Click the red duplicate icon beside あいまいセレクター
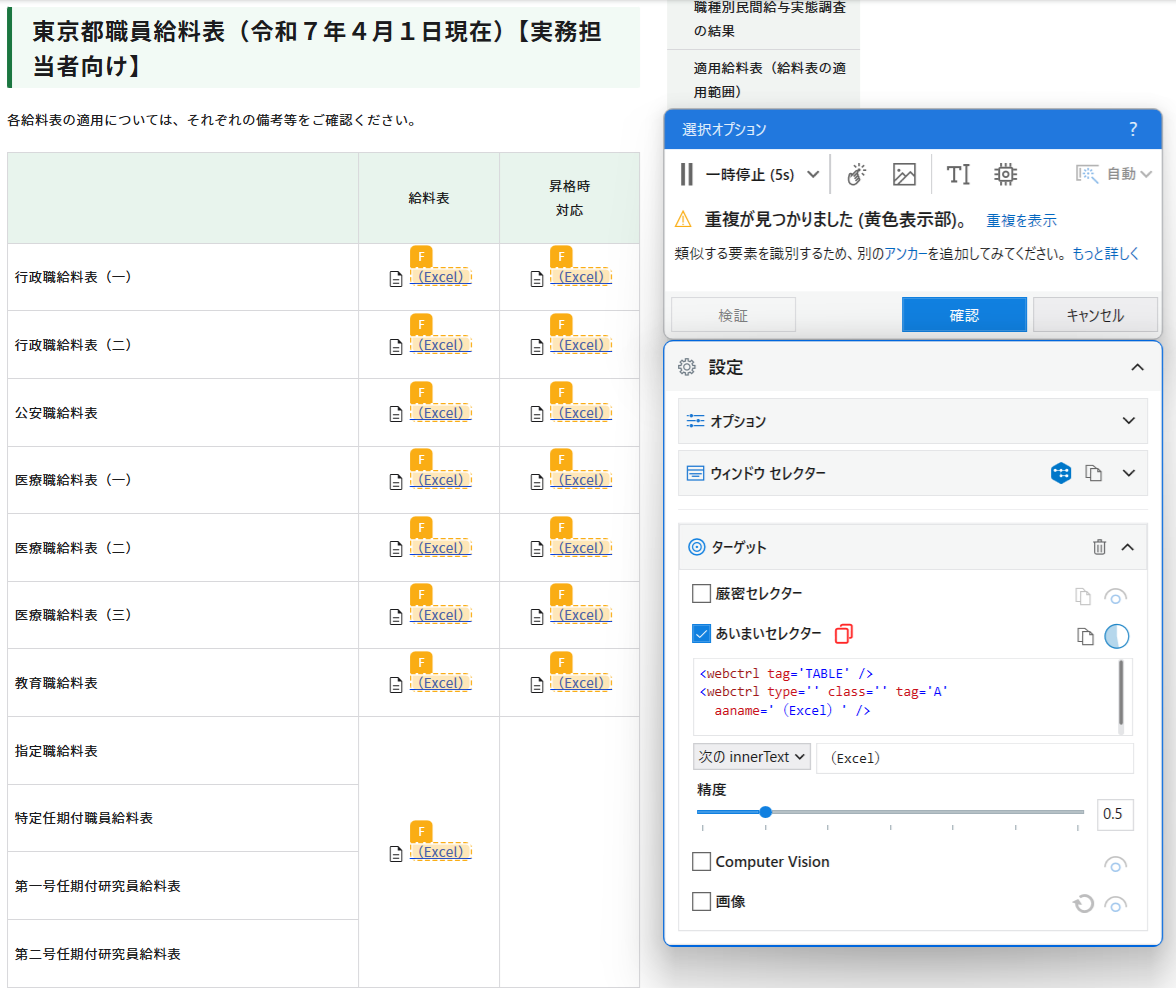 [844, 634]
